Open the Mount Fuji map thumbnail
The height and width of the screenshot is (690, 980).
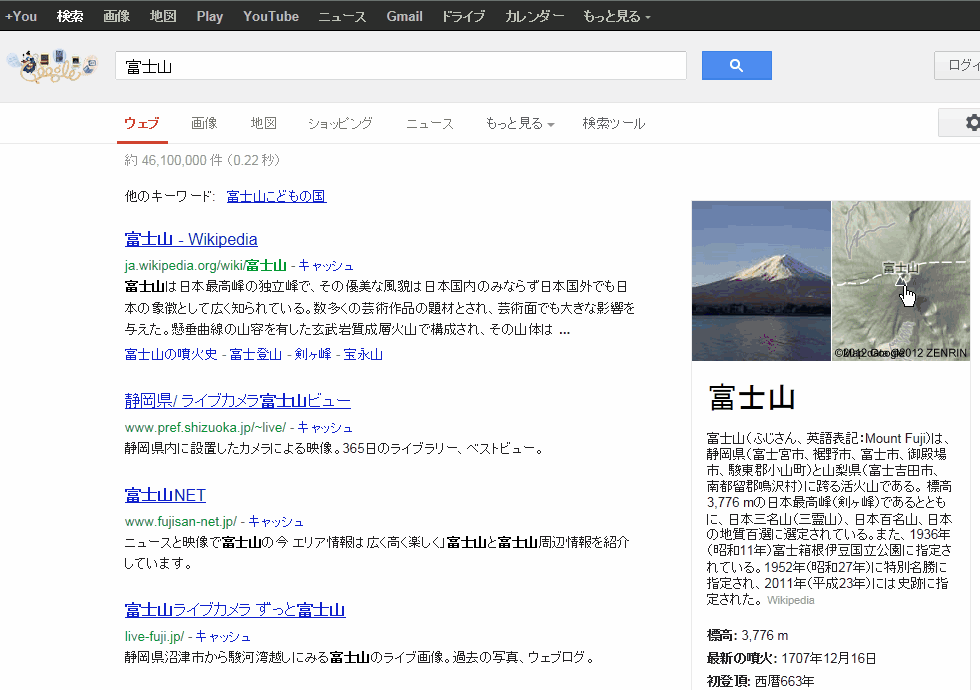[x=900, y=280]
